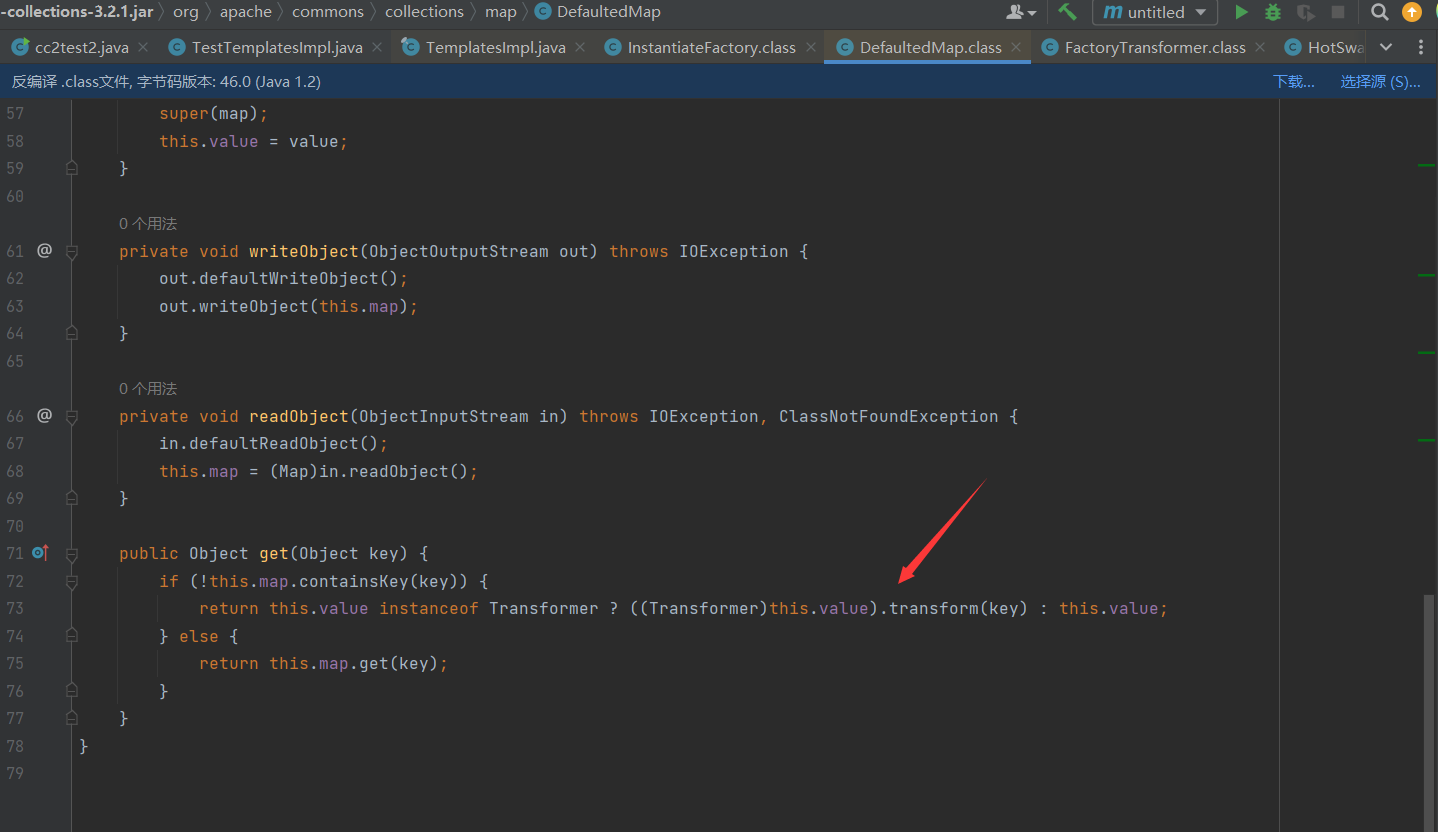Switch to the TestTemplatesImpl.java tab
The image size is (1438, 832).
pos(277,47)
